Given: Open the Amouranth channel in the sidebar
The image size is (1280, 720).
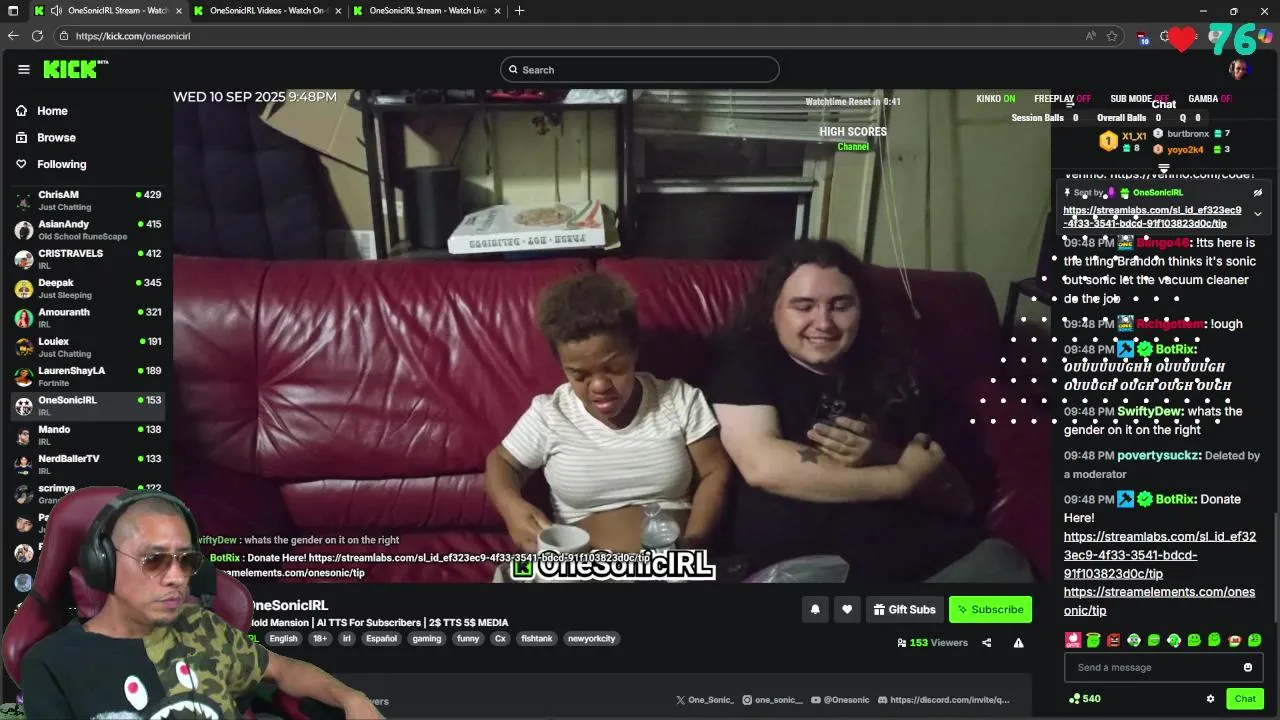Looking at the screenshot, I should tap(88, 317).
